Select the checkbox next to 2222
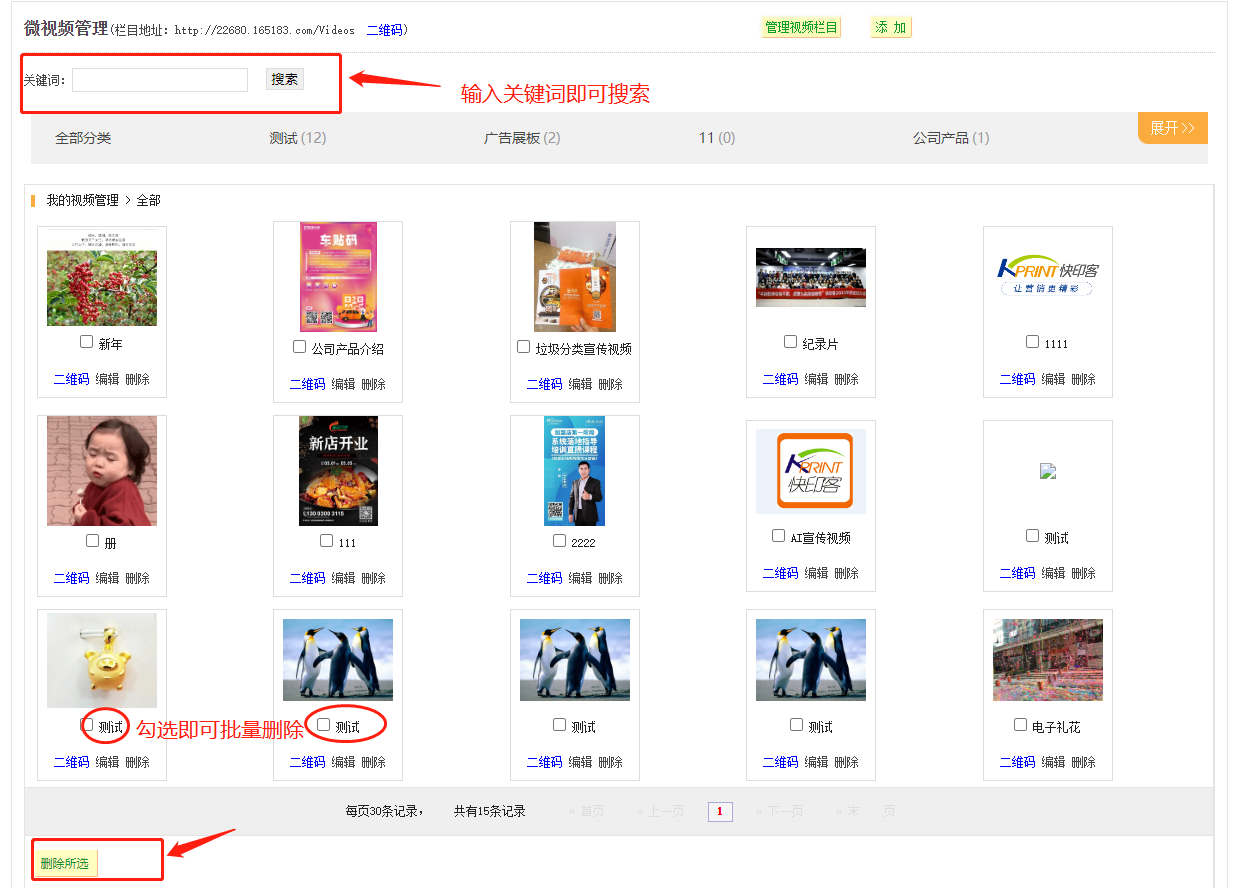The image size is (1249, 888). [x=559, y=541]
